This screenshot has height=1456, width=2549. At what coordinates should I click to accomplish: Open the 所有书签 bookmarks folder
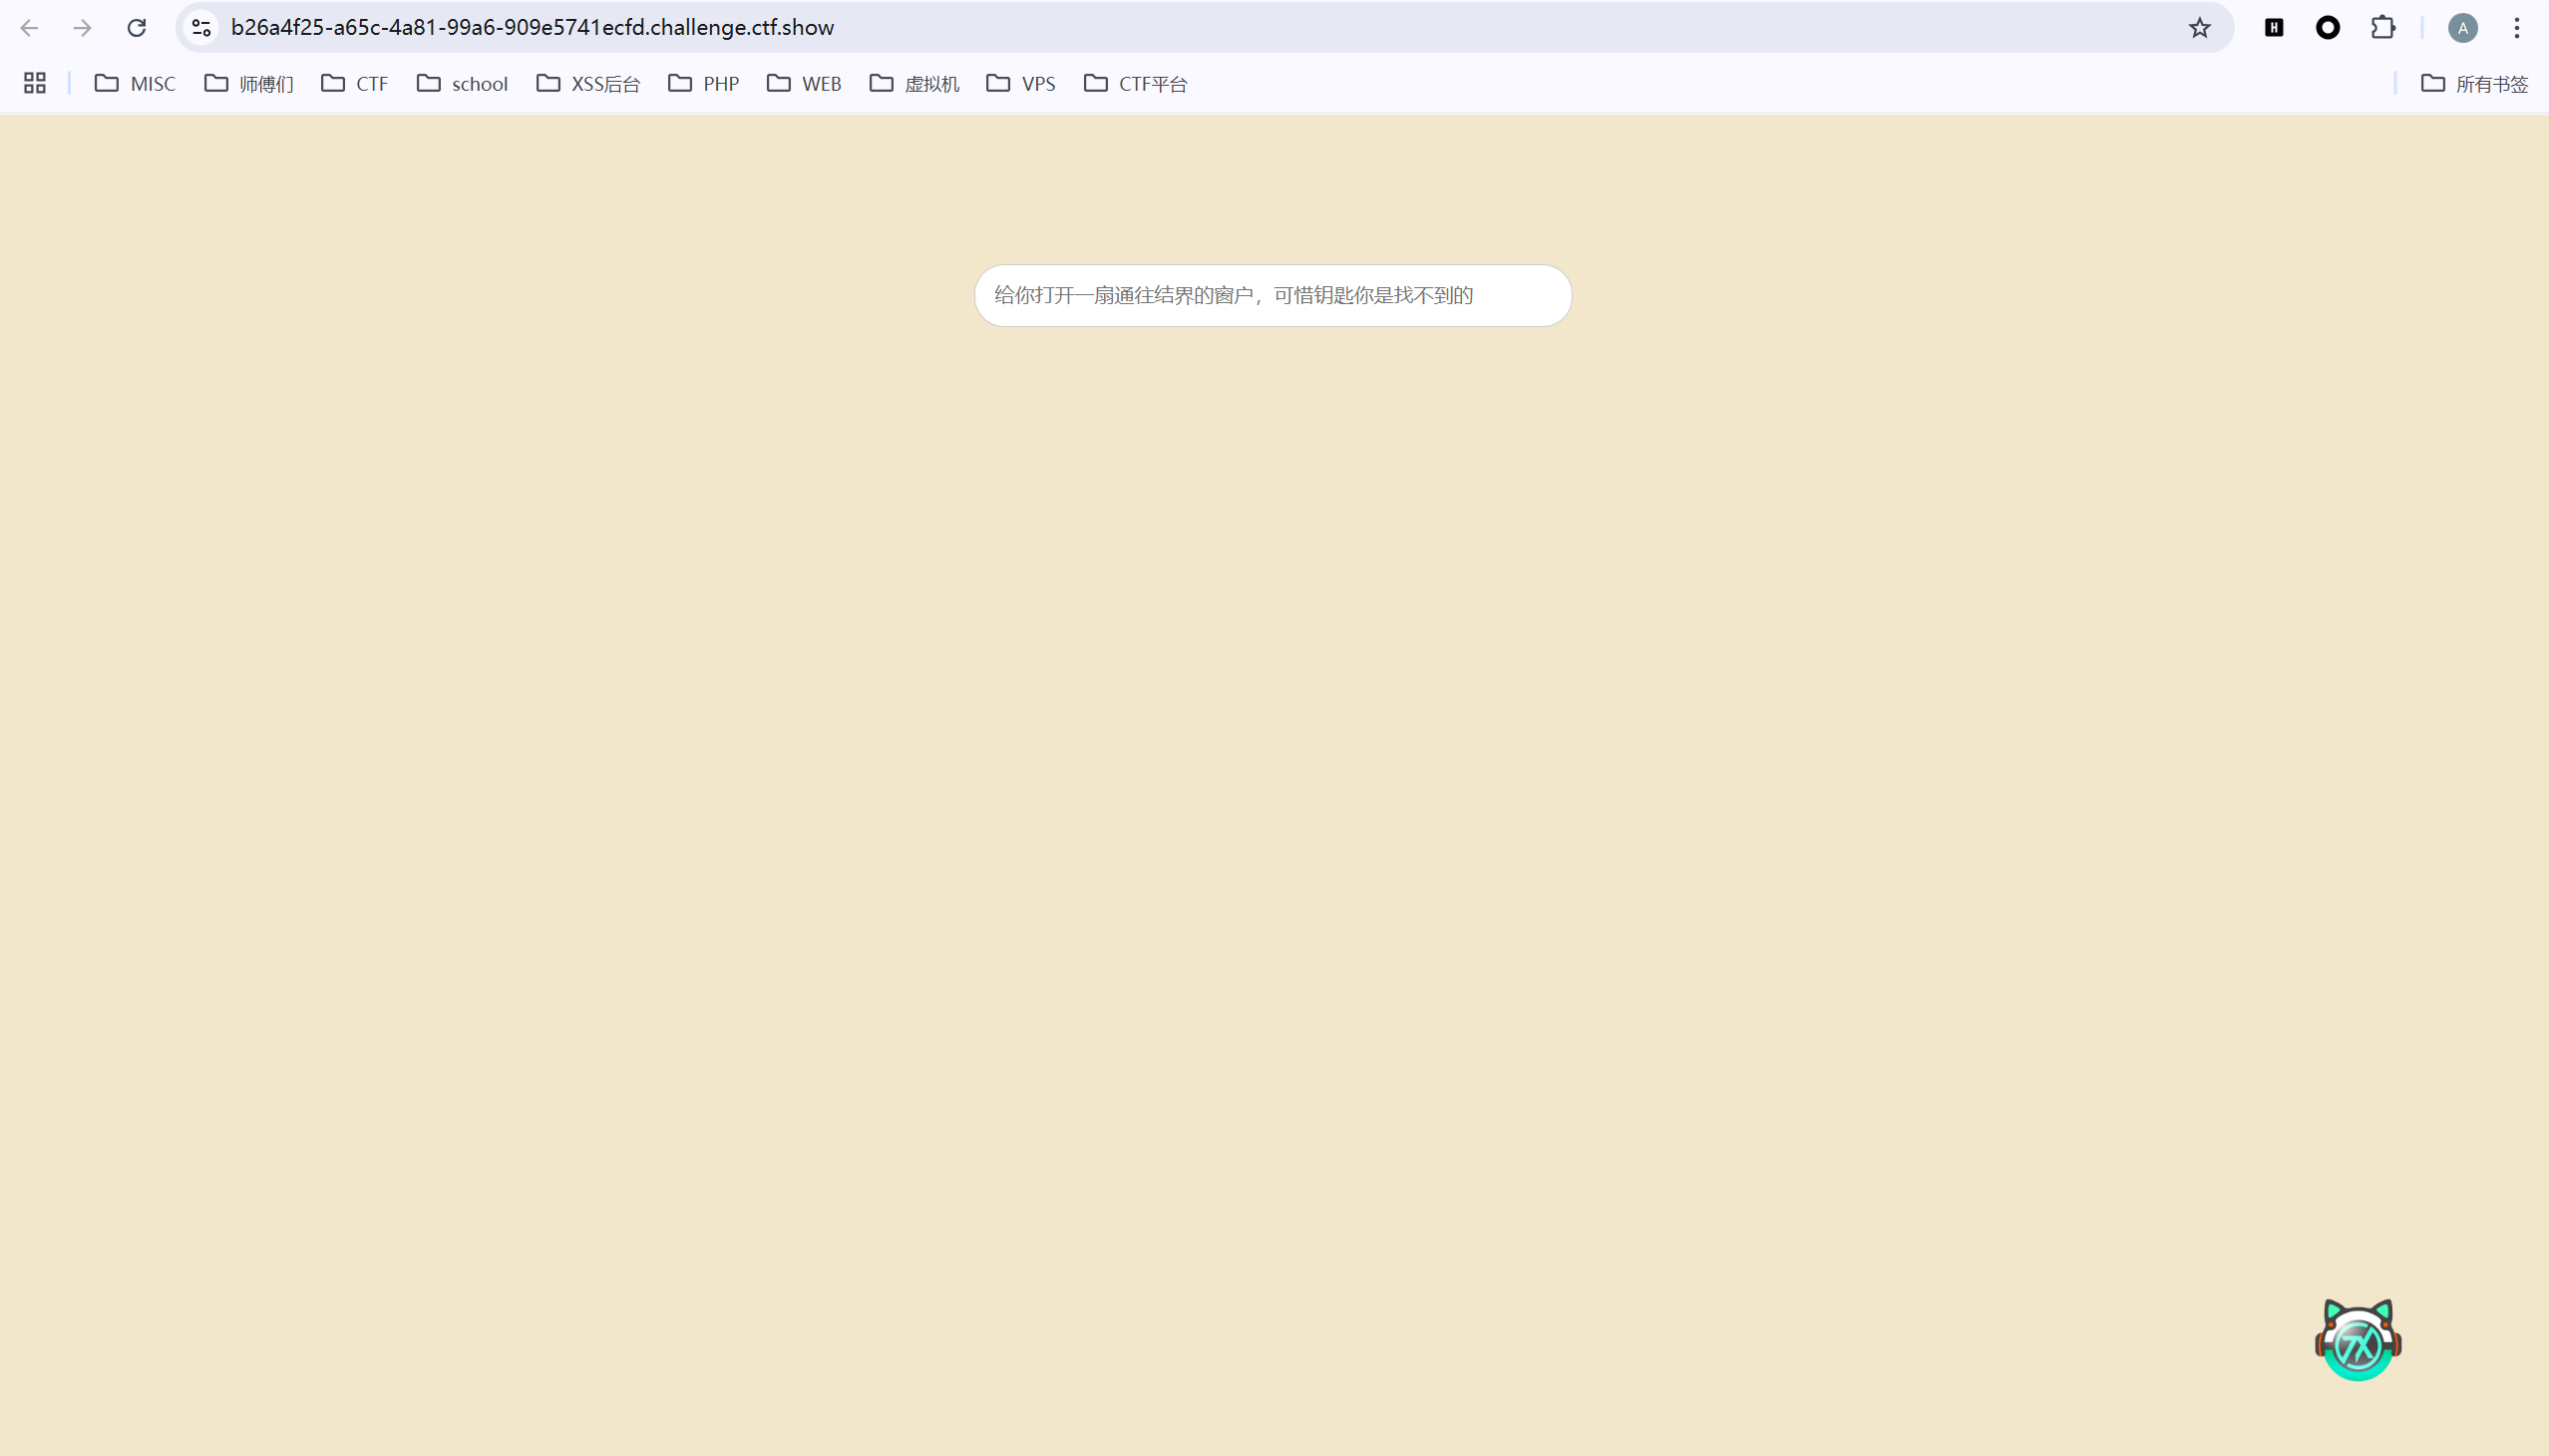click(x=2489, y=84)
